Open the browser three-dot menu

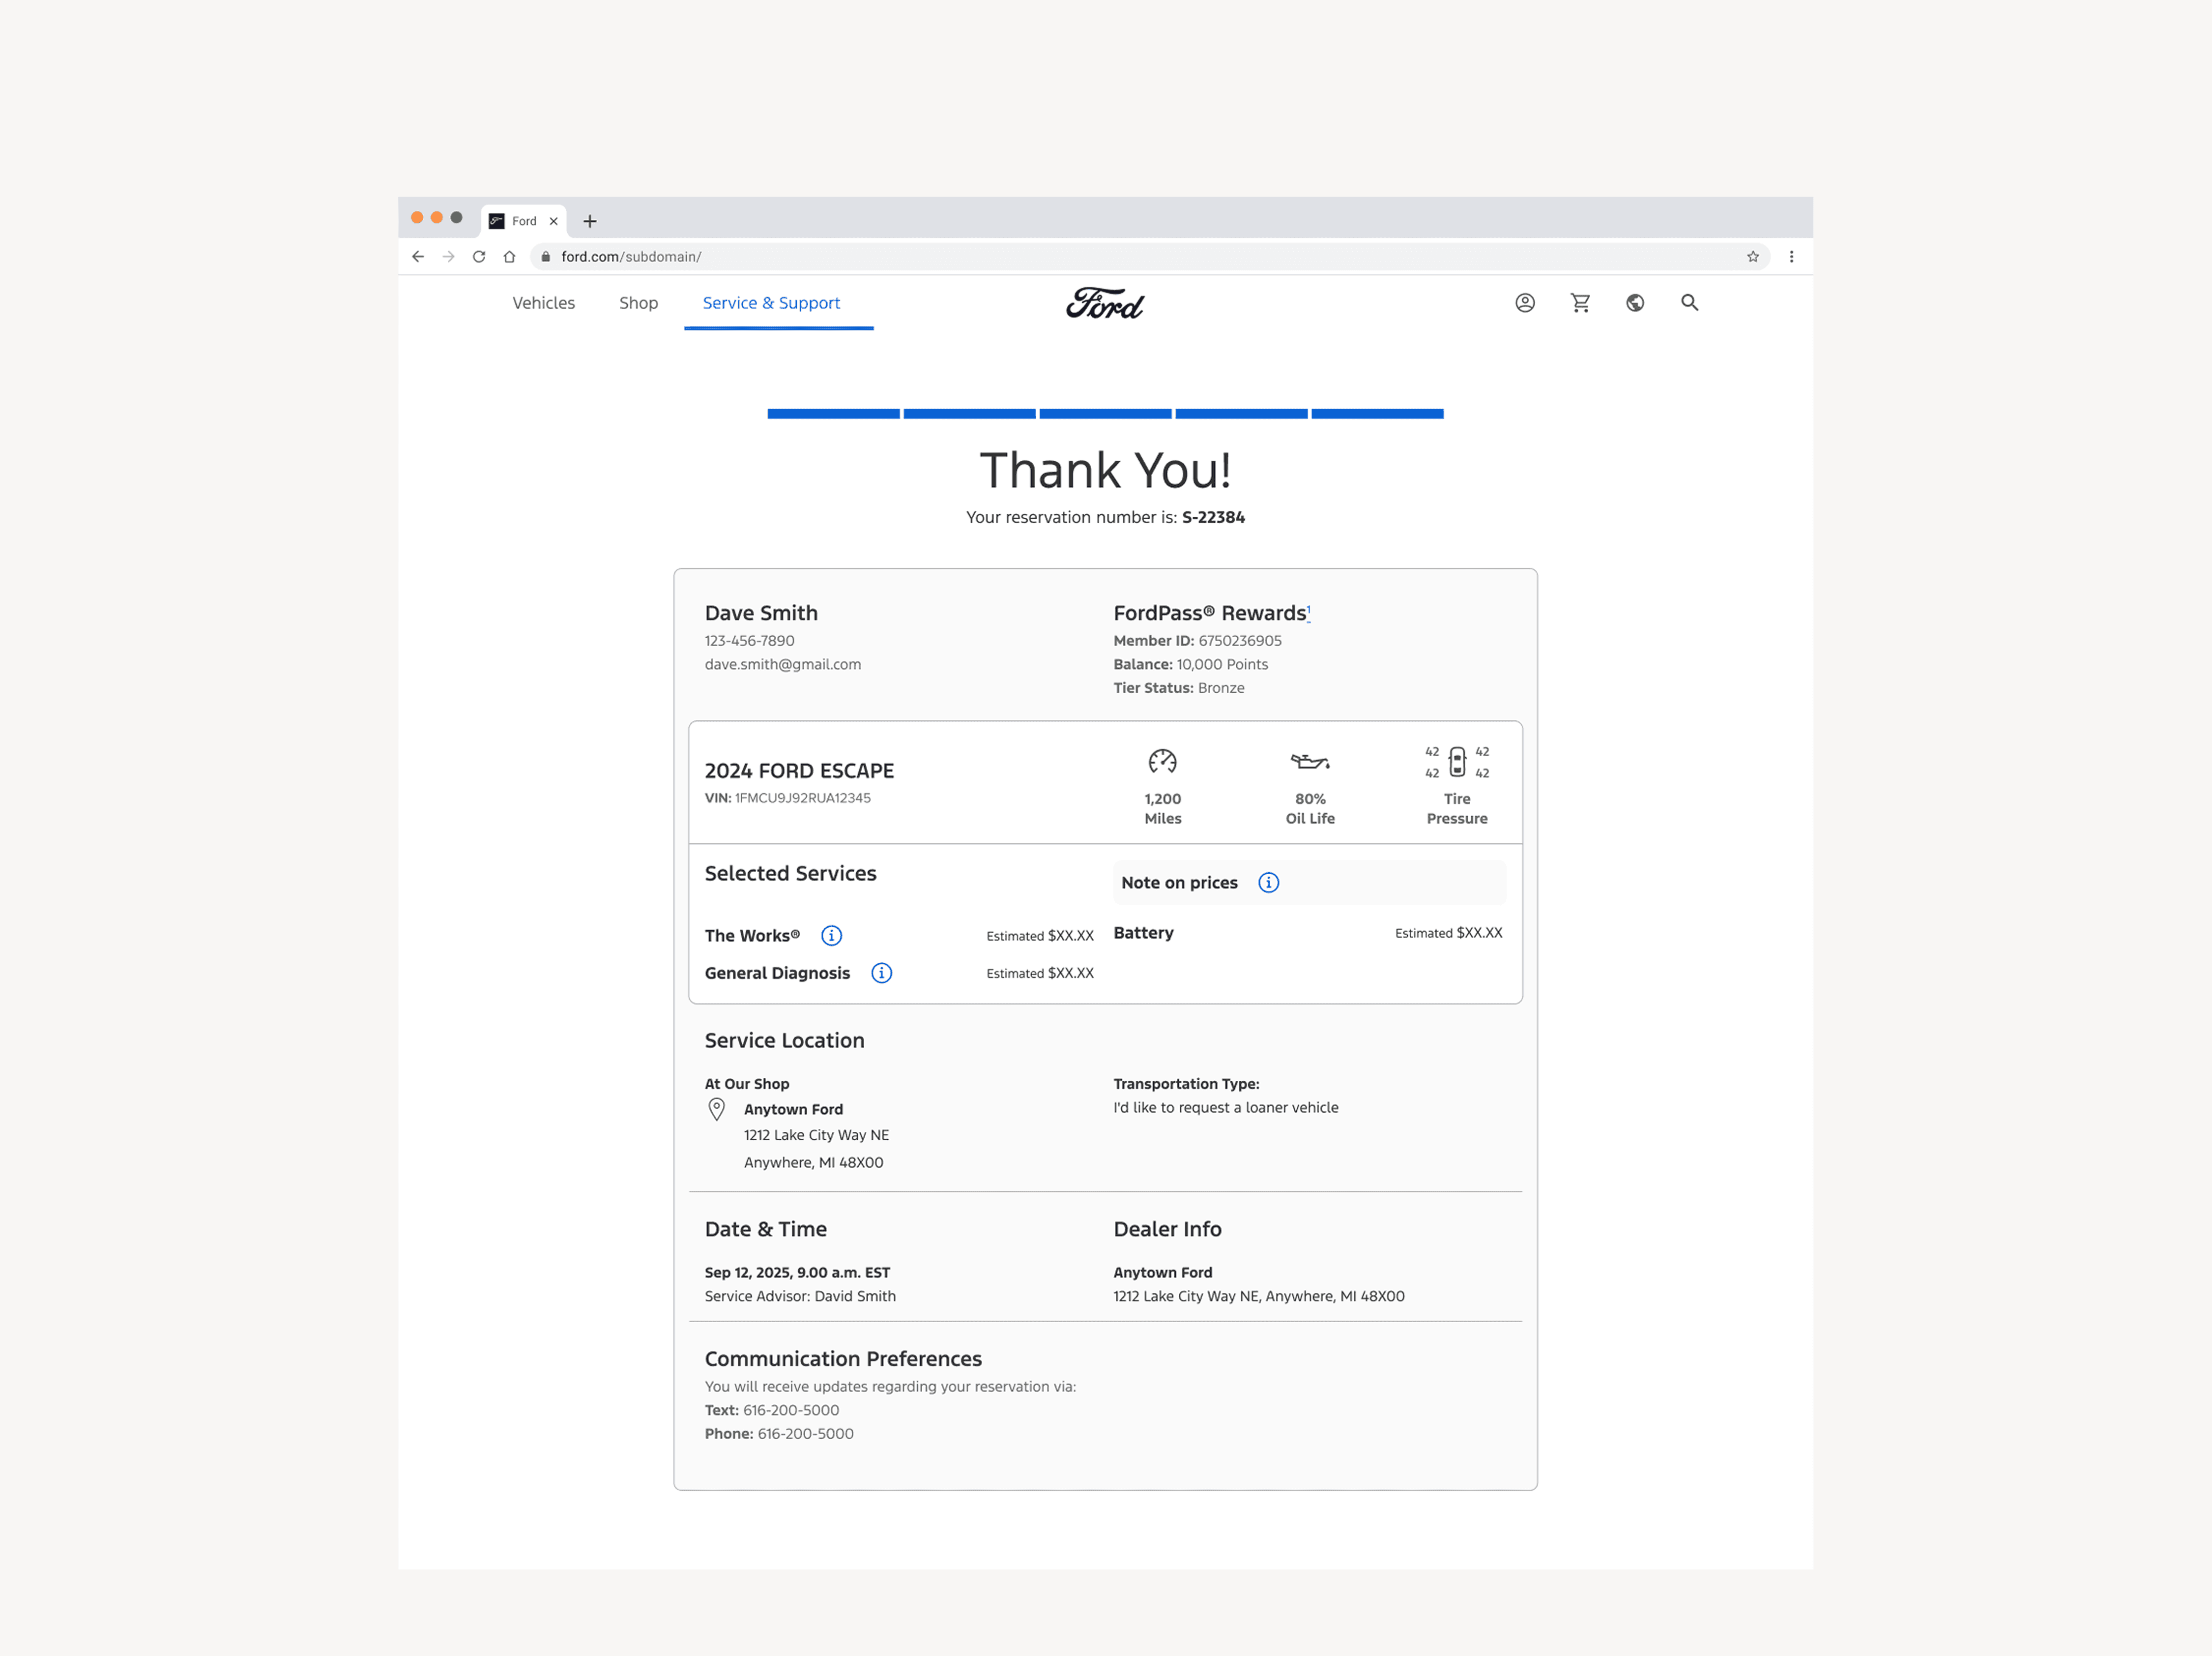(x=1791, y=257)
